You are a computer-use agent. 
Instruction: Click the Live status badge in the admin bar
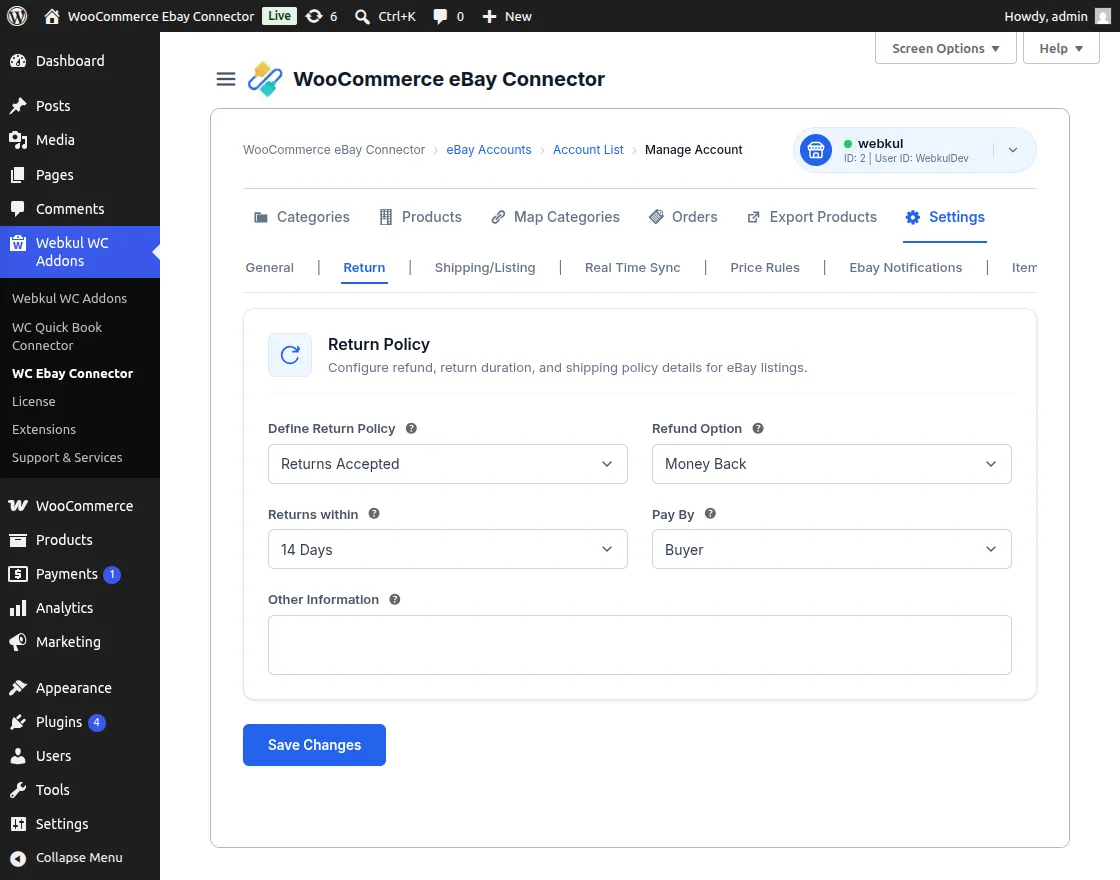[279, 16]
